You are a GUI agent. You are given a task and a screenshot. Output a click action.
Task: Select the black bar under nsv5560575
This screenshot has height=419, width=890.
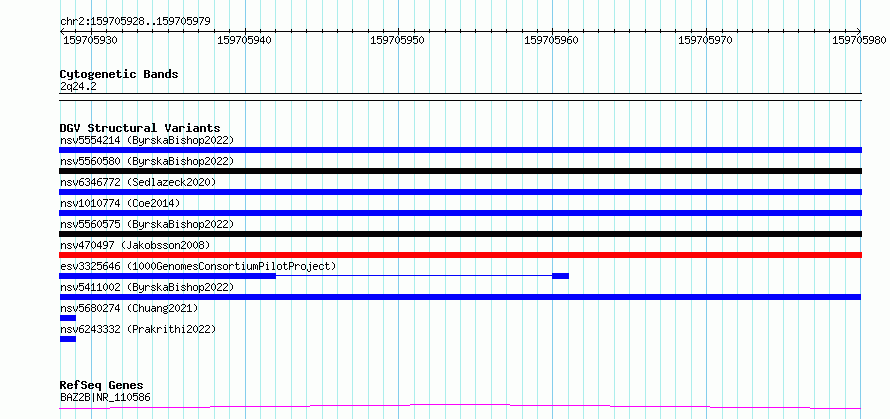click(x=460, y=234)
